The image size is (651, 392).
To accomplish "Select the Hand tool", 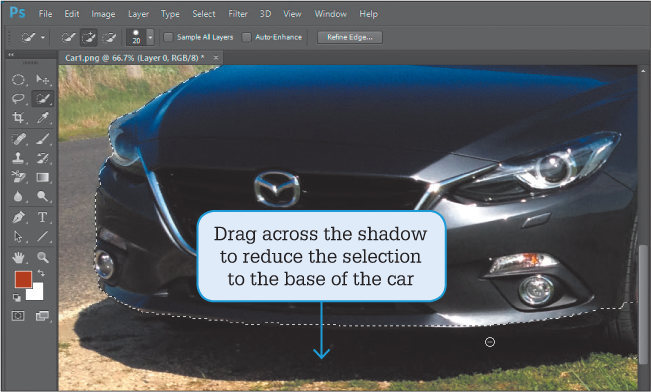I will pyautogui.click(x=18, y=257).
